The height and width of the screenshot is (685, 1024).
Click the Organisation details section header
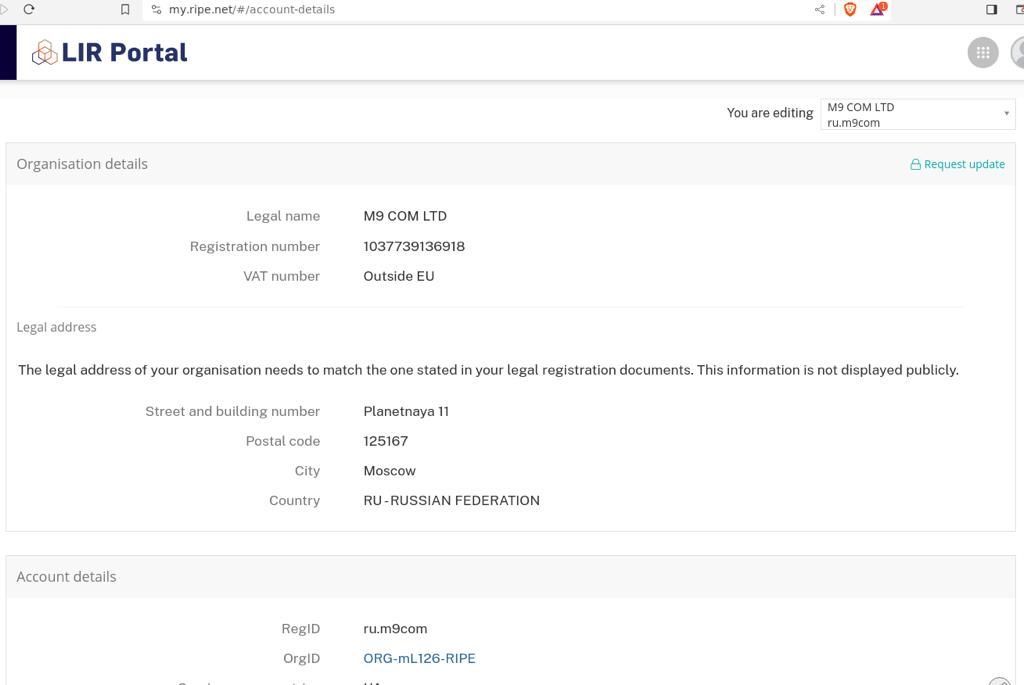tap(82, 164)
